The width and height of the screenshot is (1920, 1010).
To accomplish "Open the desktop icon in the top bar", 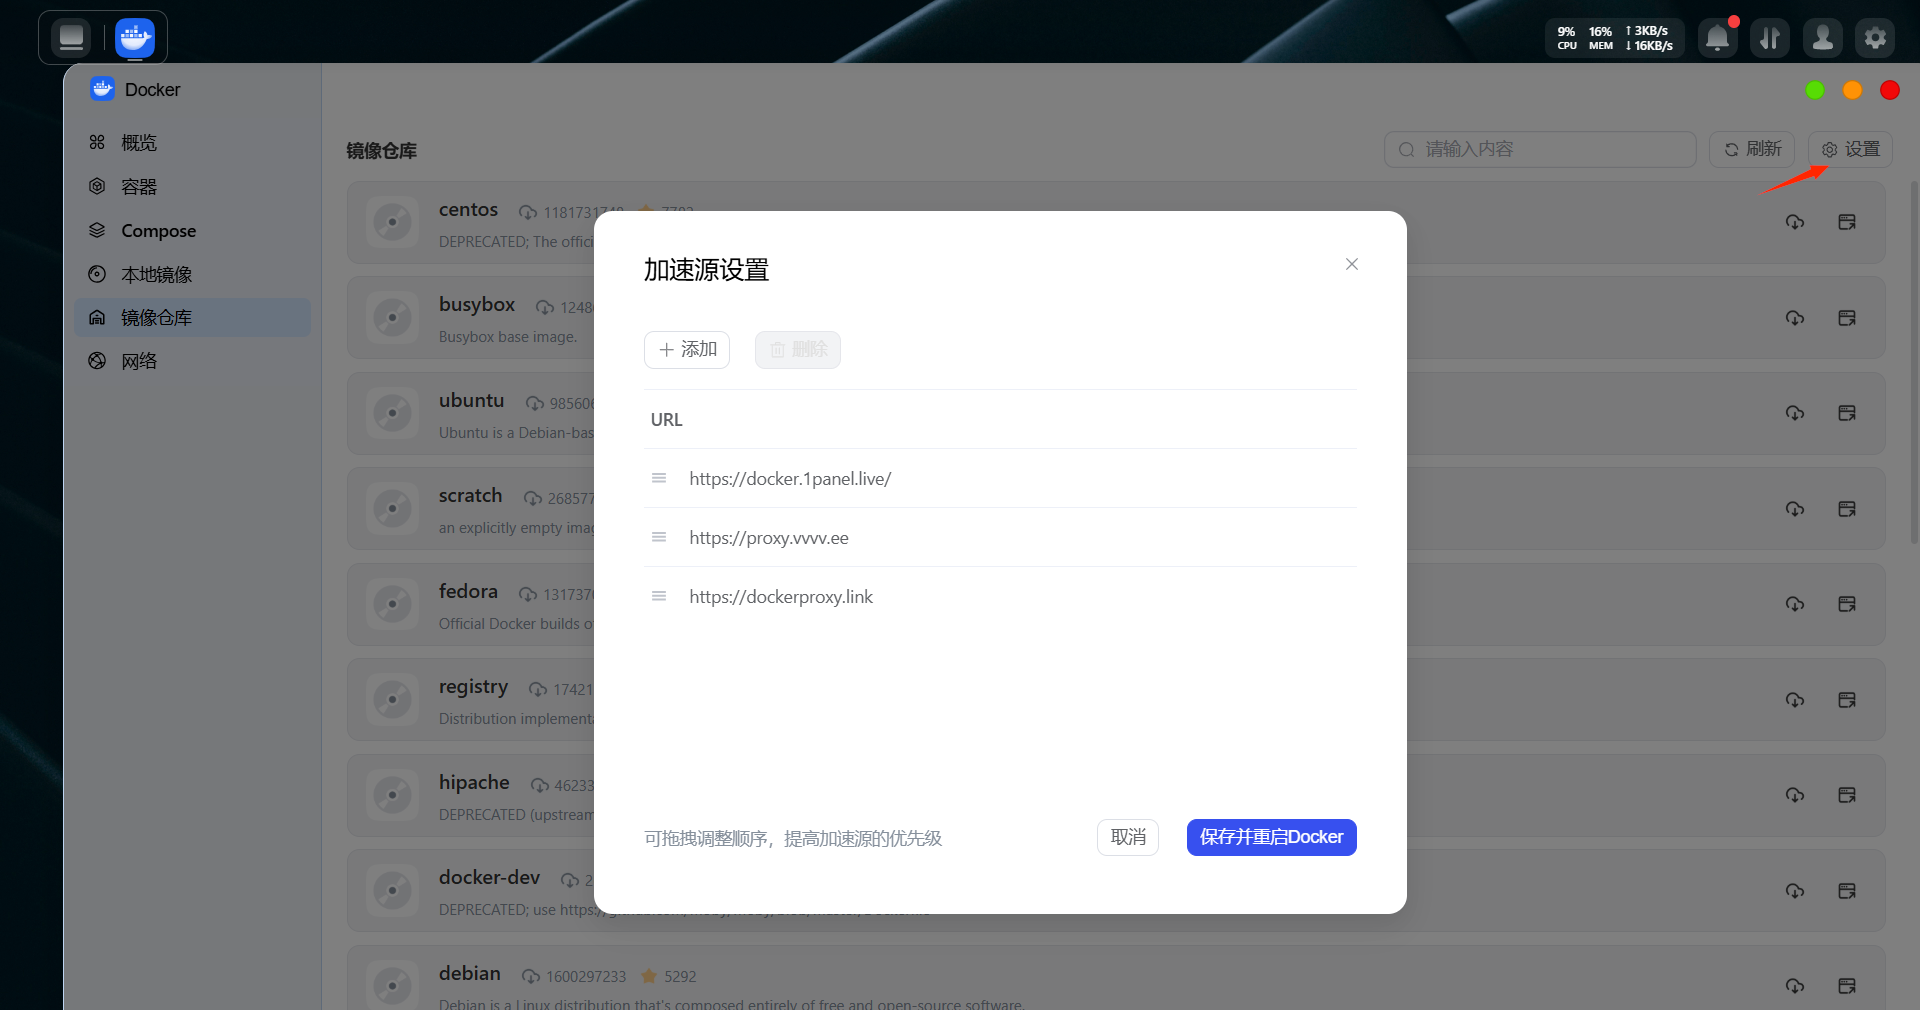I will pos(71,38).
